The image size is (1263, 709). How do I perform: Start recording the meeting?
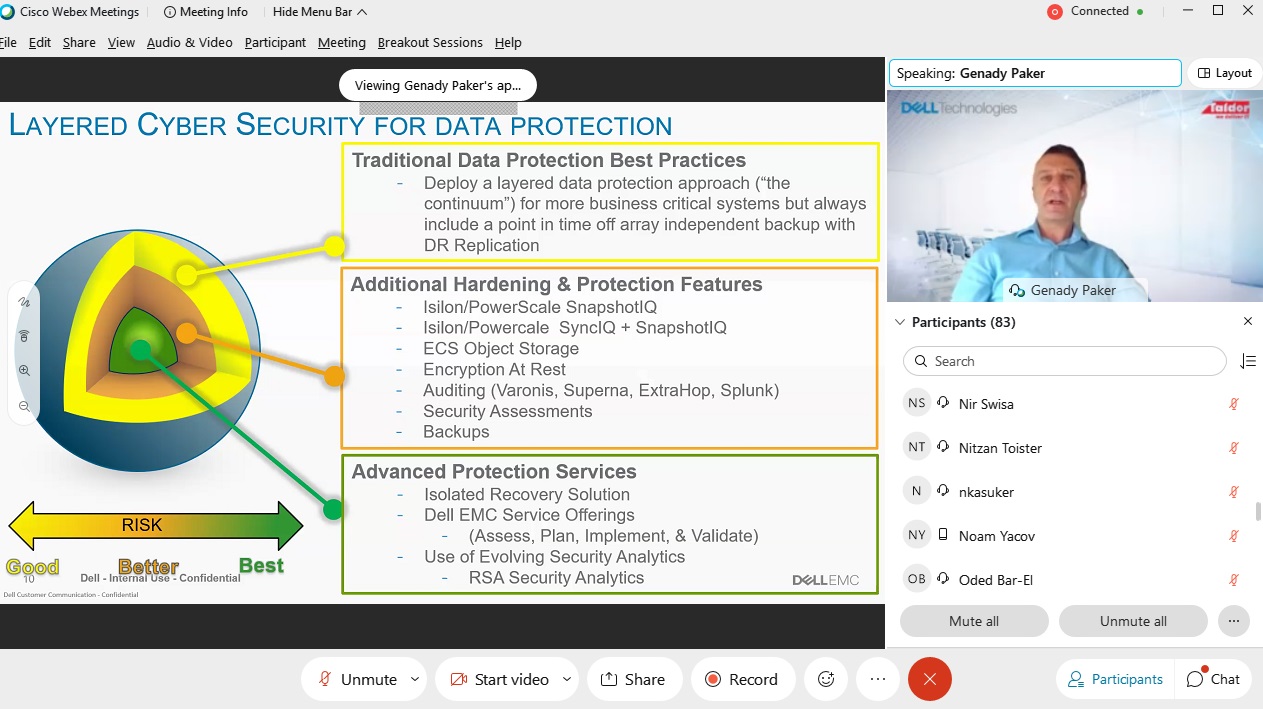pyautogui.click(x=741, y=679)
